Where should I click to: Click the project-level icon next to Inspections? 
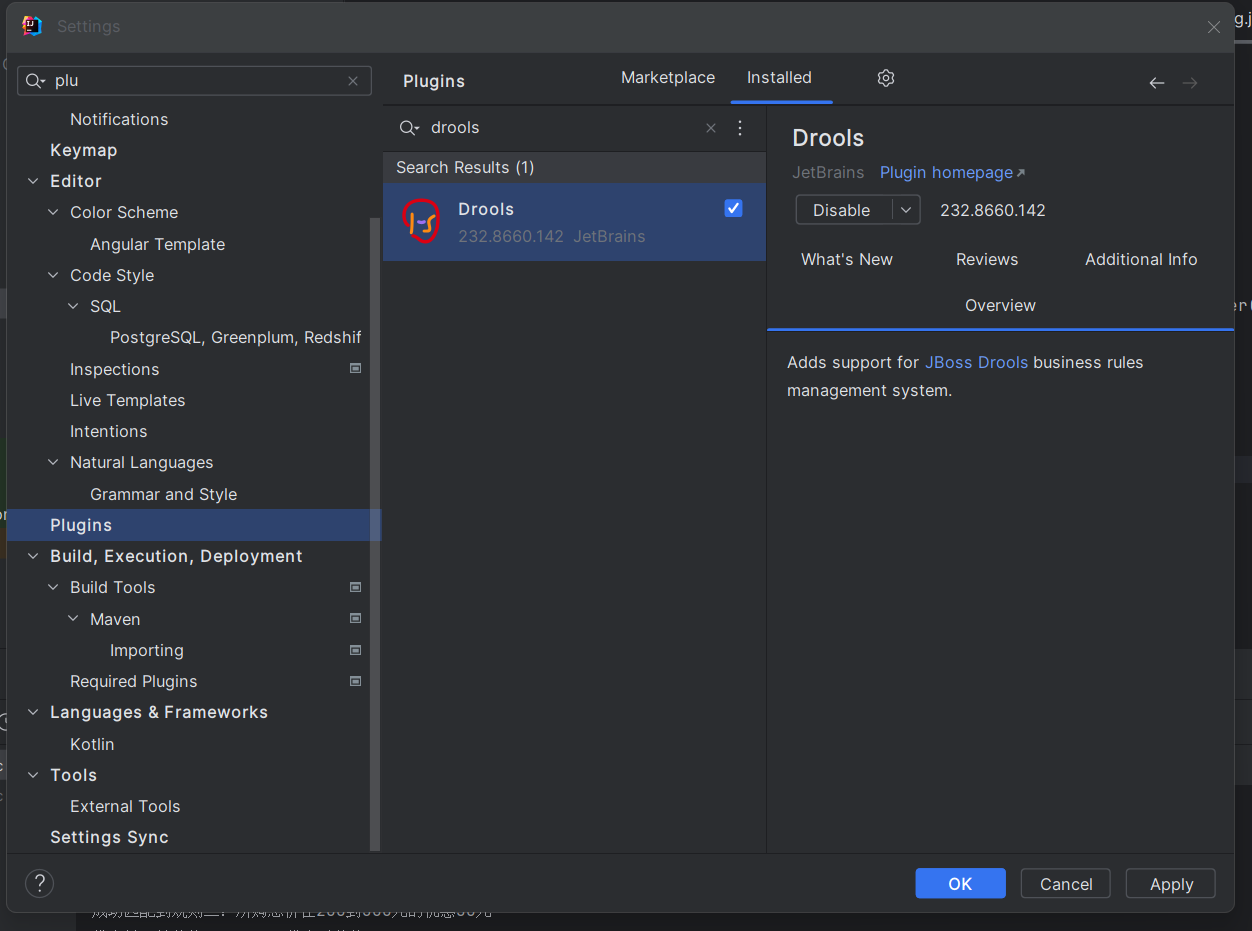pos(355,368)
